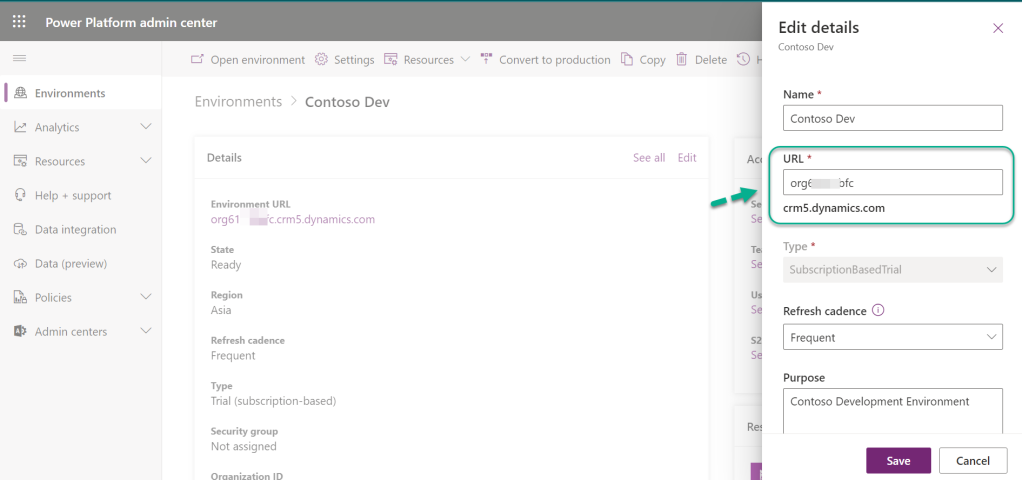Screen dimensions: 1022x480
Task: Click the Convert to production icon
Action: (486, 59)
